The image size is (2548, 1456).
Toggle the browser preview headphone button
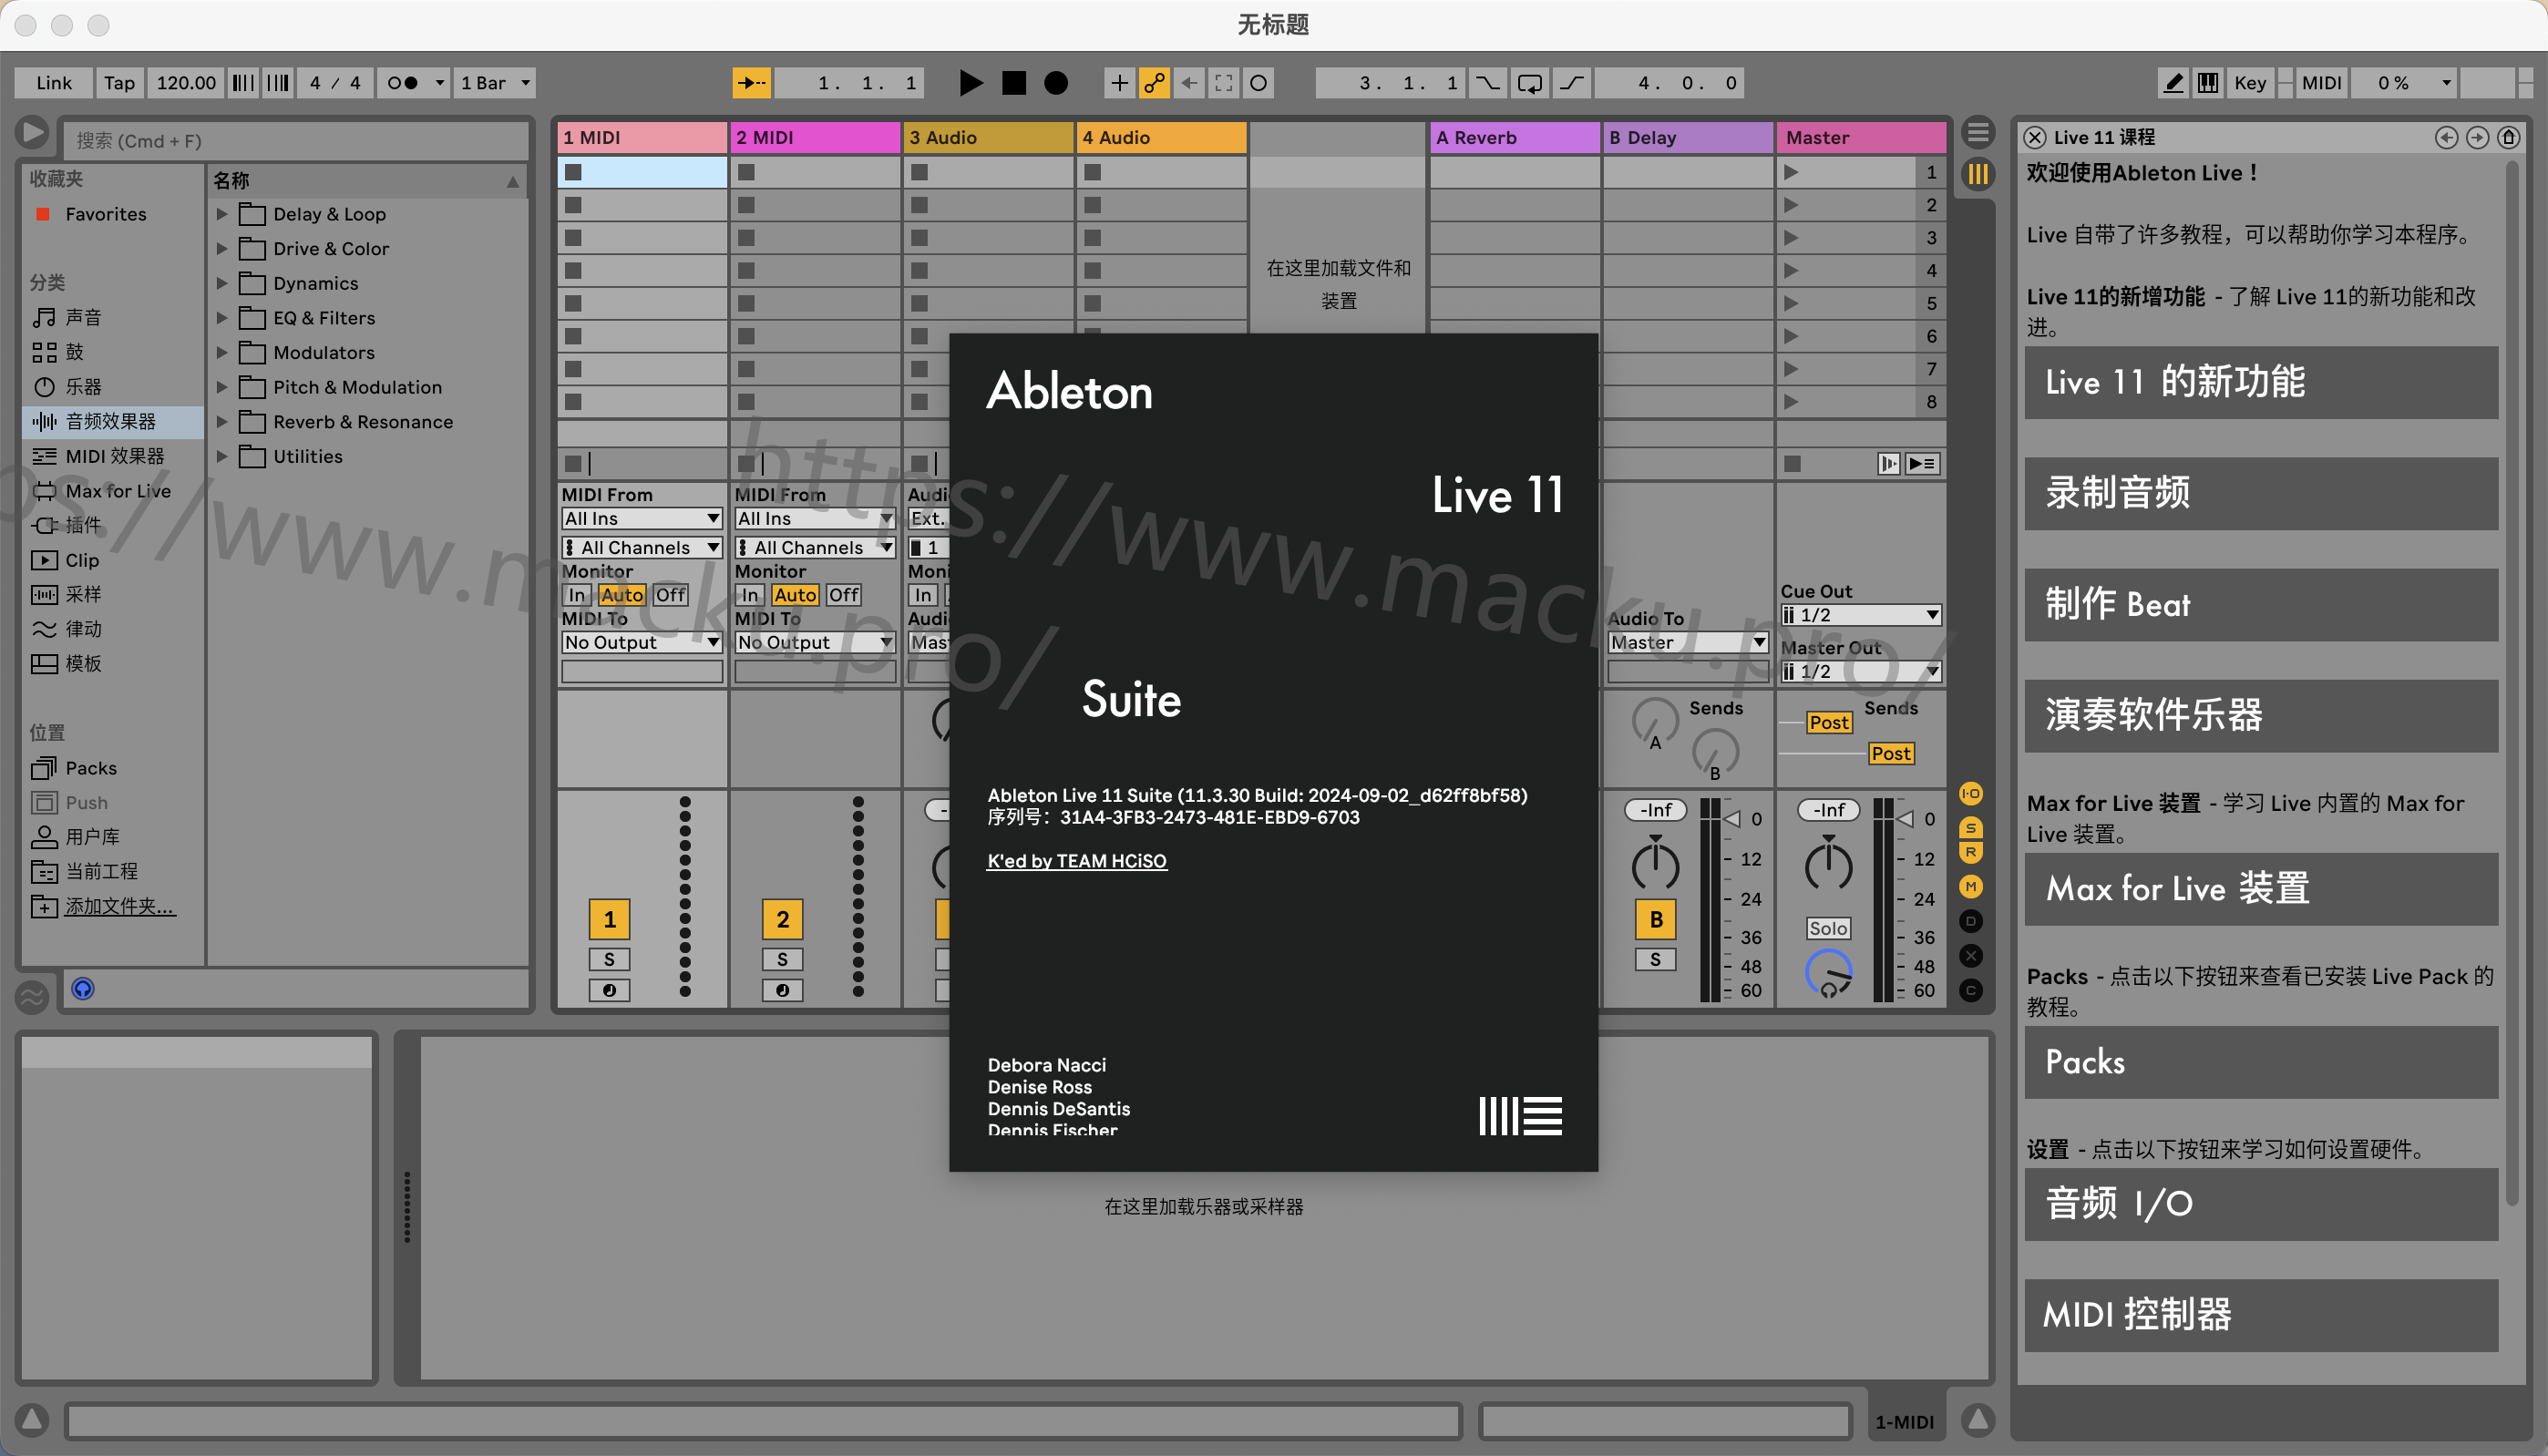(83, 989)
